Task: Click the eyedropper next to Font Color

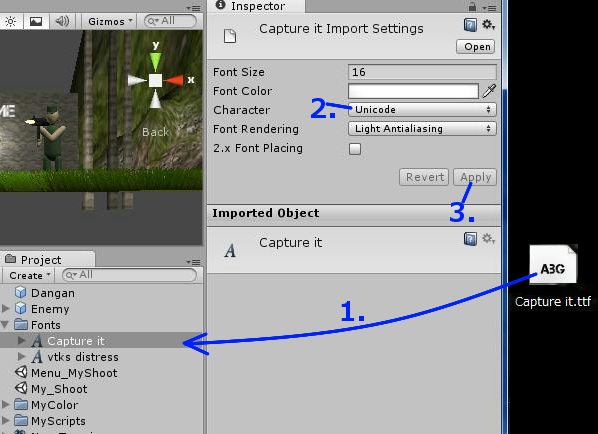Action: 489,91
